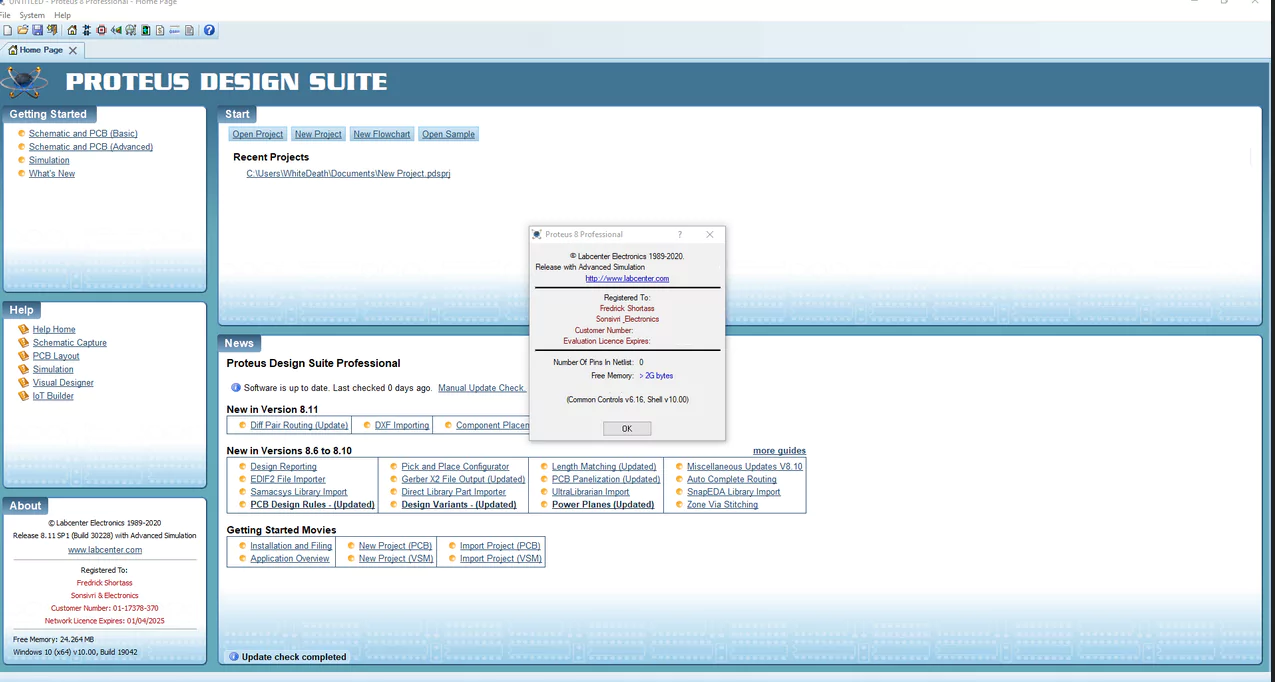
Task: Open the recent New Project.pdsprj file link
Action: (x=348, y=174)
